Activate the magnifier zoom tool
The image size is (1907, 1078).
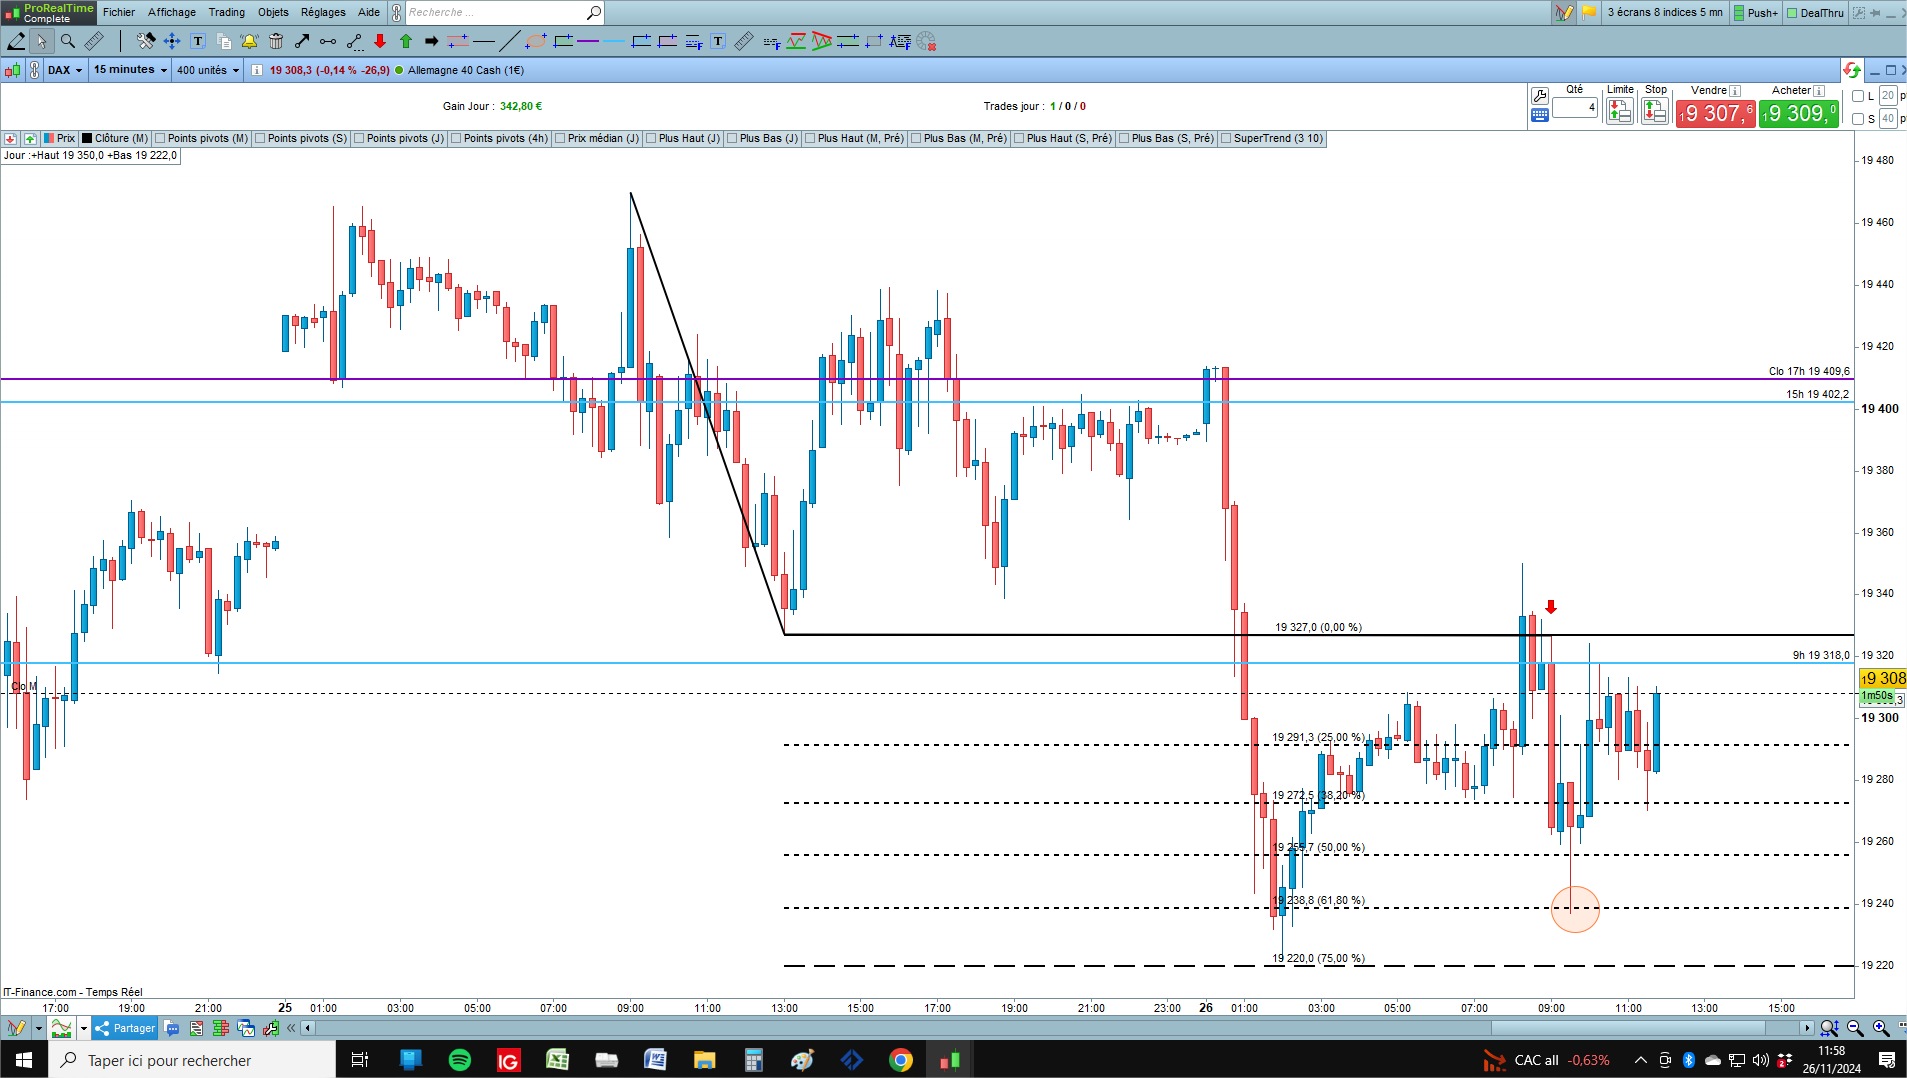click(x=68, y=41)
